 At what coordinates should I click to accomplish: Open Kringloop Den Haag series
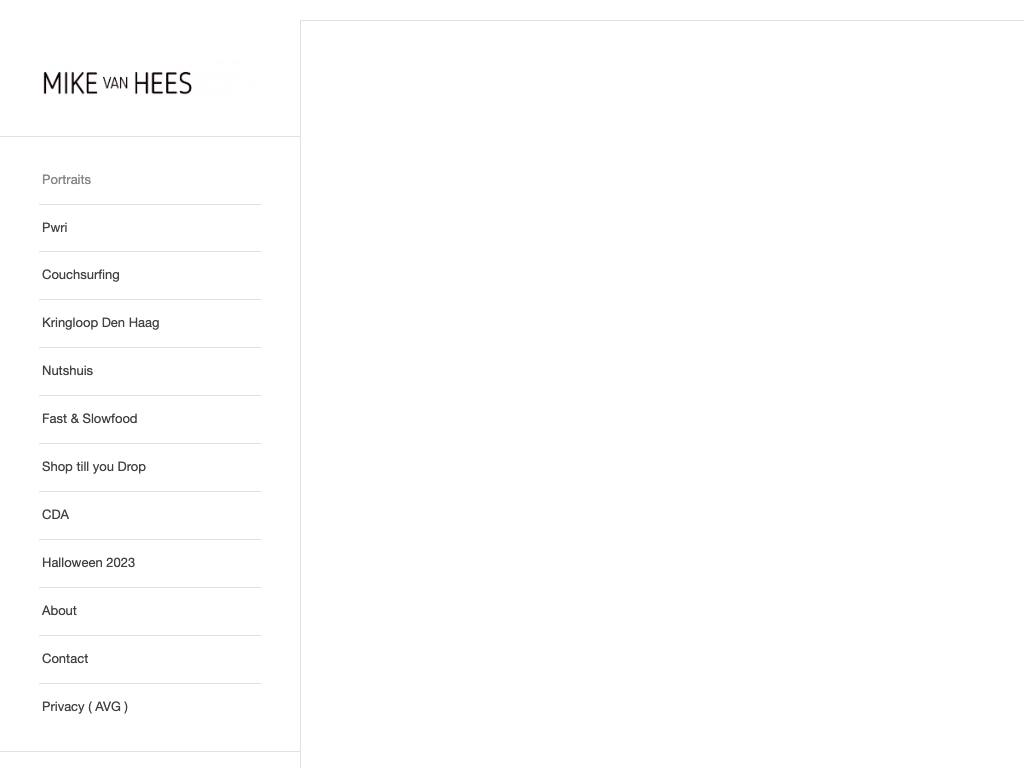[100, 323]
